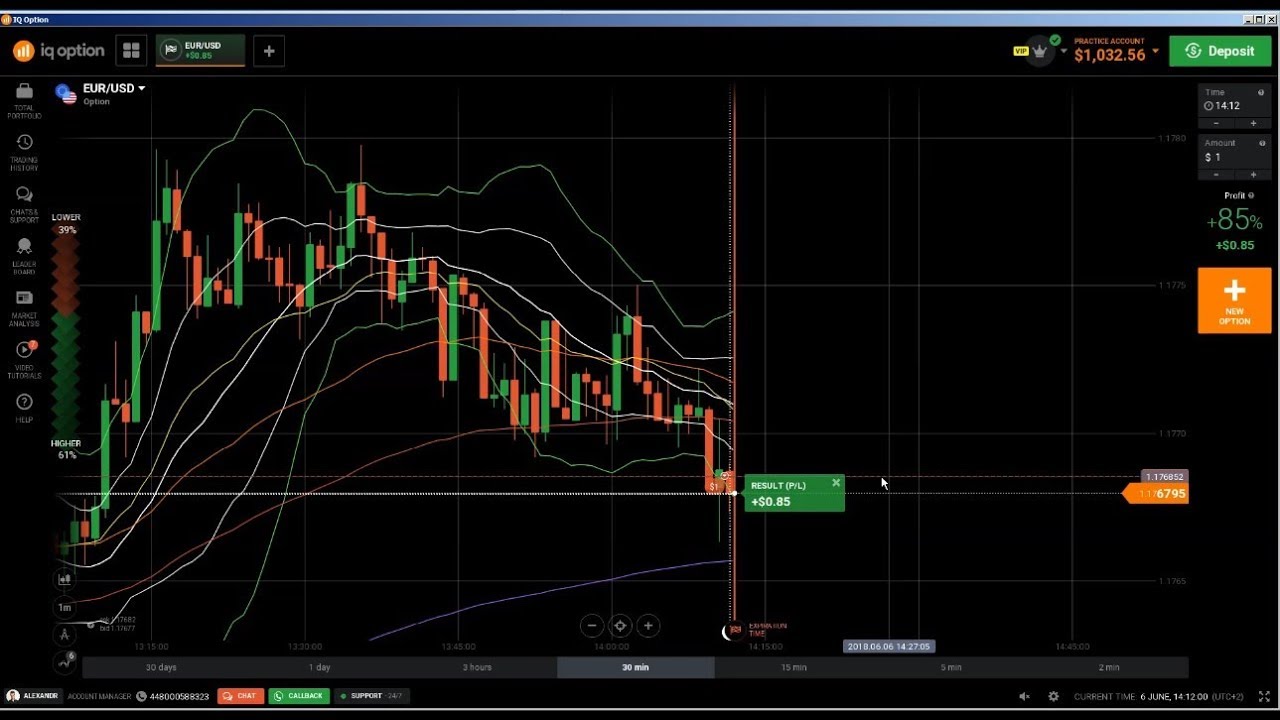Click the Higher 61% sentiment label

pyautogui.click(x=66, y=449)
